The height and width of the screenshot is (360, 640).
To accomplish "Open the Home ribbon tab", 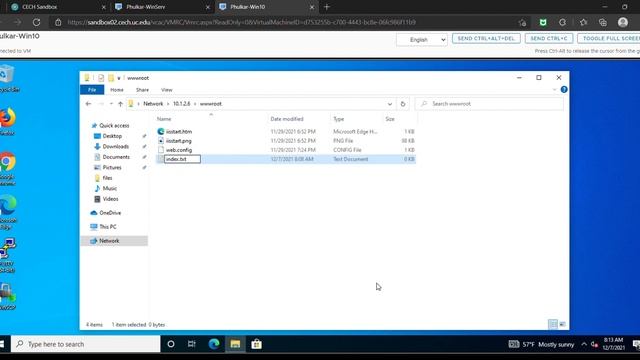I will [117, 90].
